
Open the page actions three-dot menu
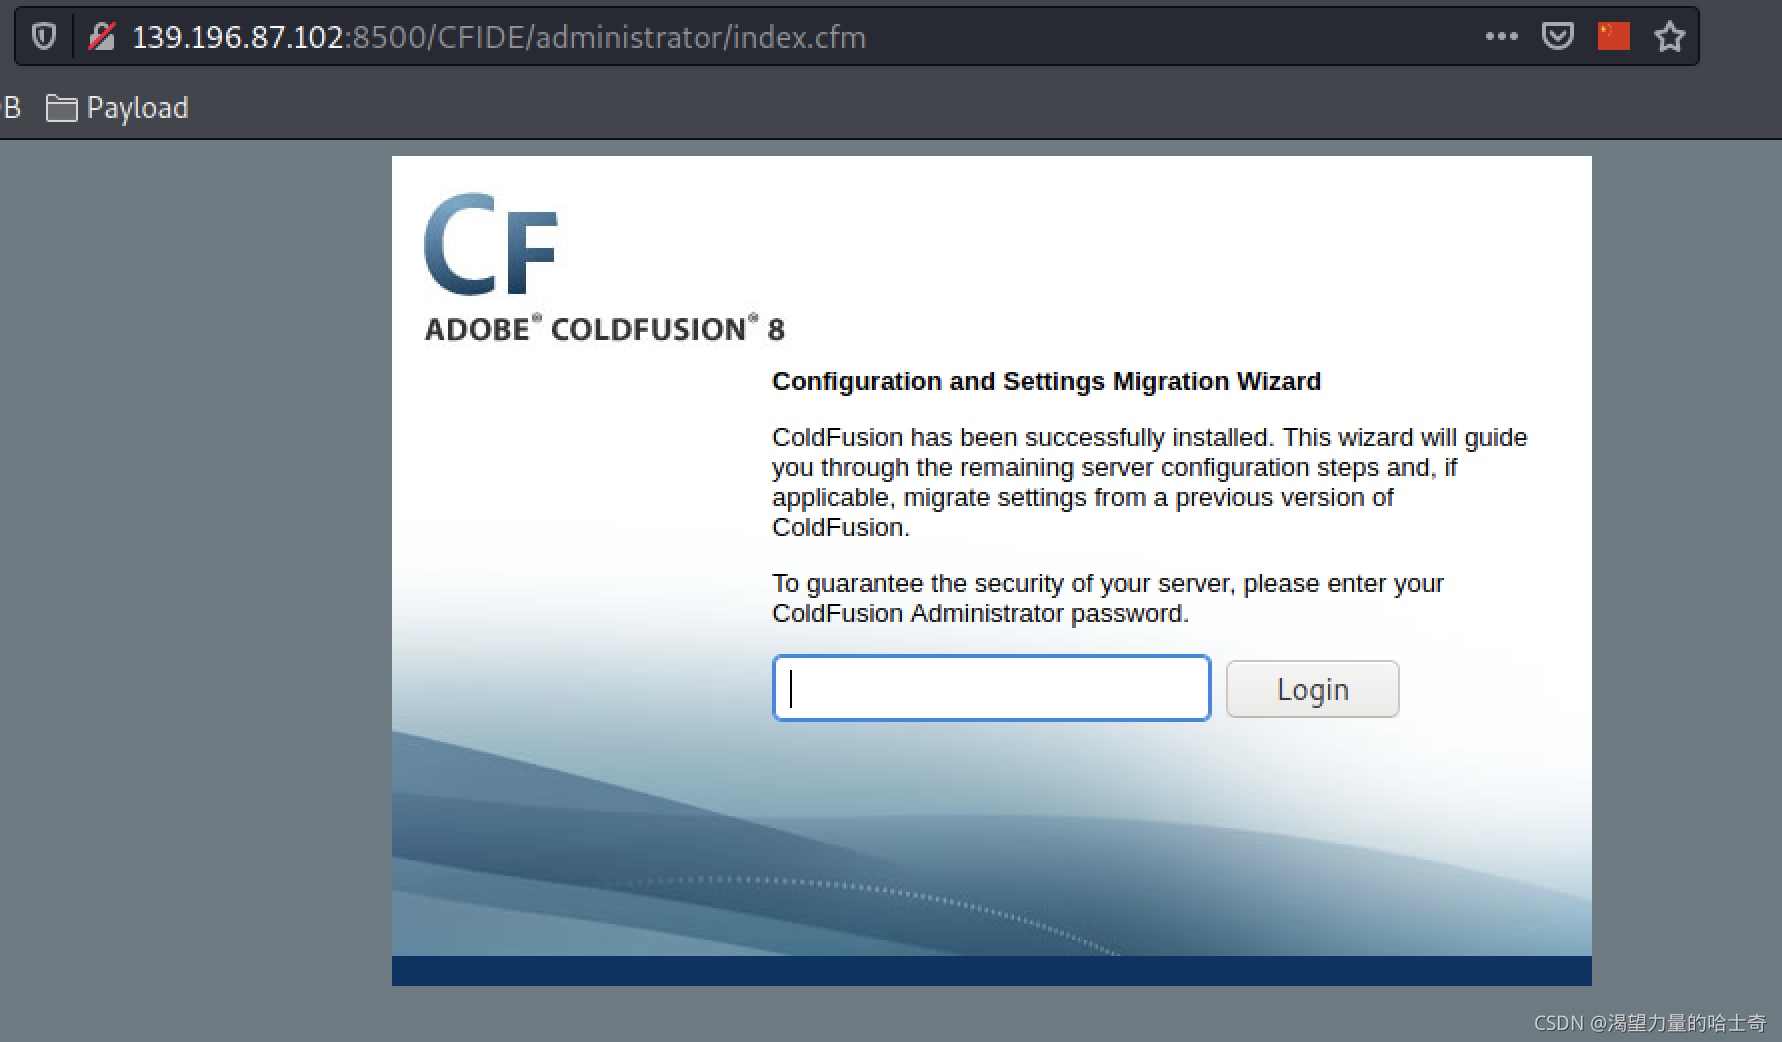[x=1501, y=37]
